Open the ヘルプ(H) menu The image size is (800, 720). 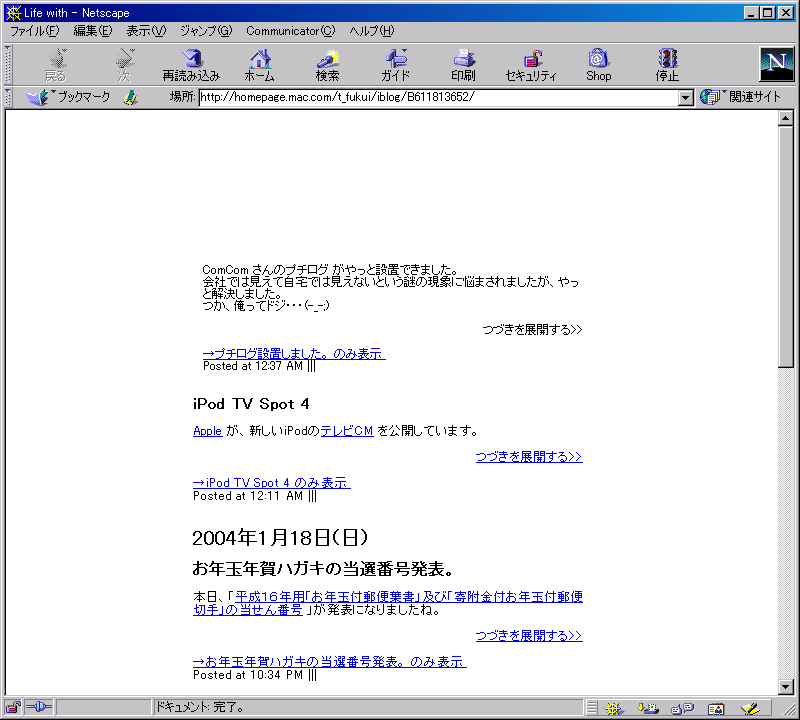[x=372, y=31]
